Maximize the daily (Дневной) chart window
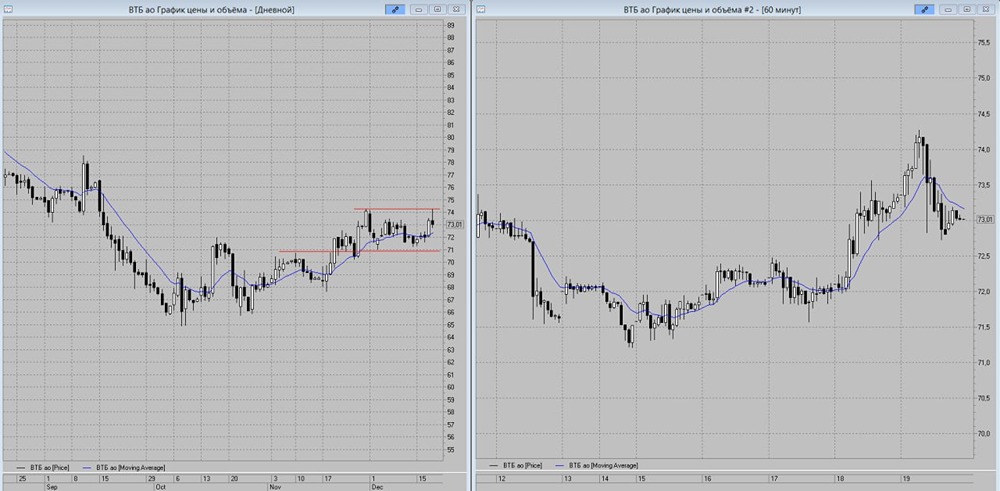1000x491 pixels. [438, 9]
